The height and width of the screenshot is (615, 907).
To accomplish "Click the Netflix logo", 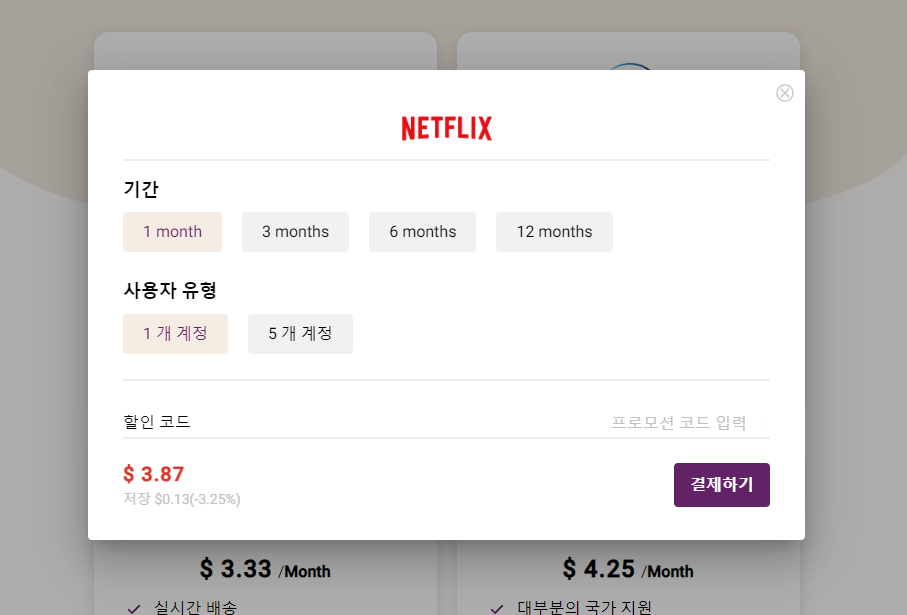I will [x=447, y=128].
